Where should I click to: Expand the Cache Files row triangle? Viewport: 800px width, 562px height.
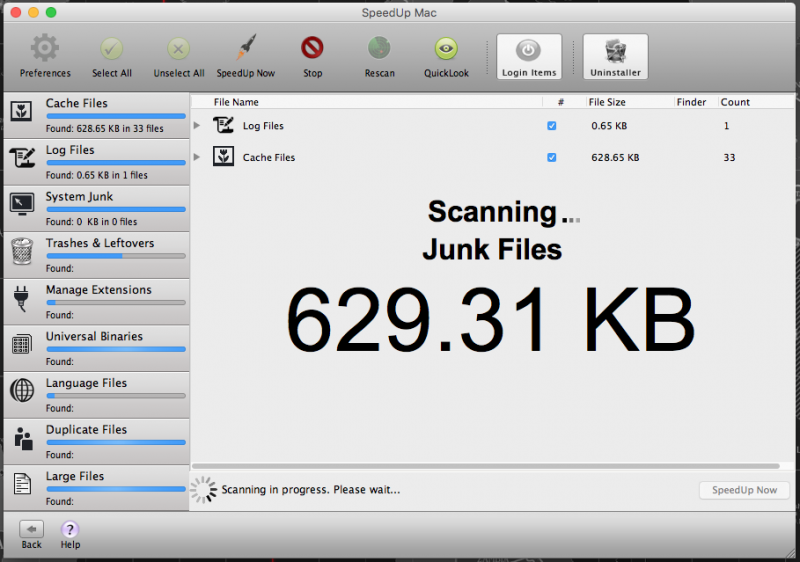197,157
